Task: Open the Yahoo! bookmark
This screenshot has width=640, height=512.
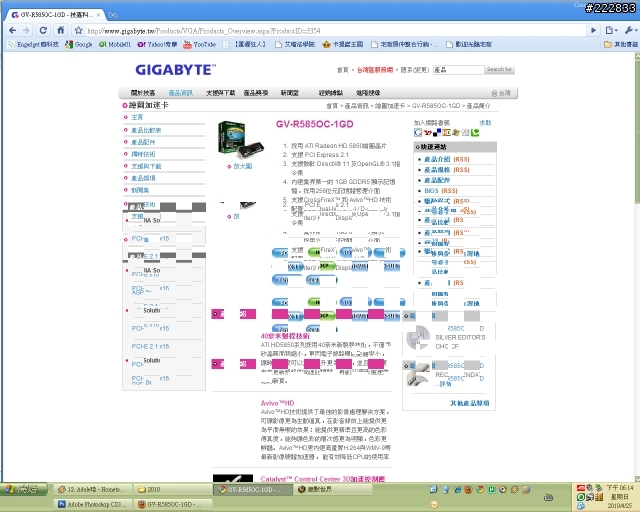Action: coord(157,44)
